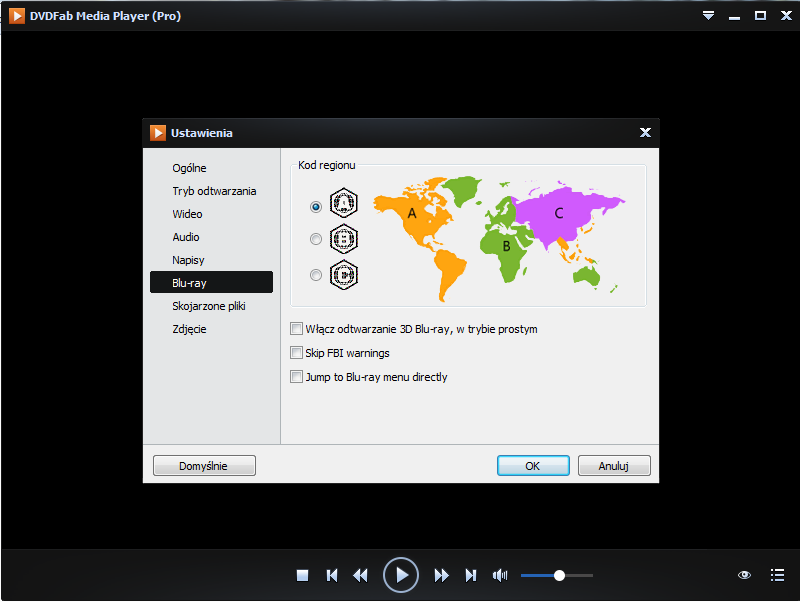Select the Blu-ray settings section
This screenshot has height=602, width=800.
point(211,282)
